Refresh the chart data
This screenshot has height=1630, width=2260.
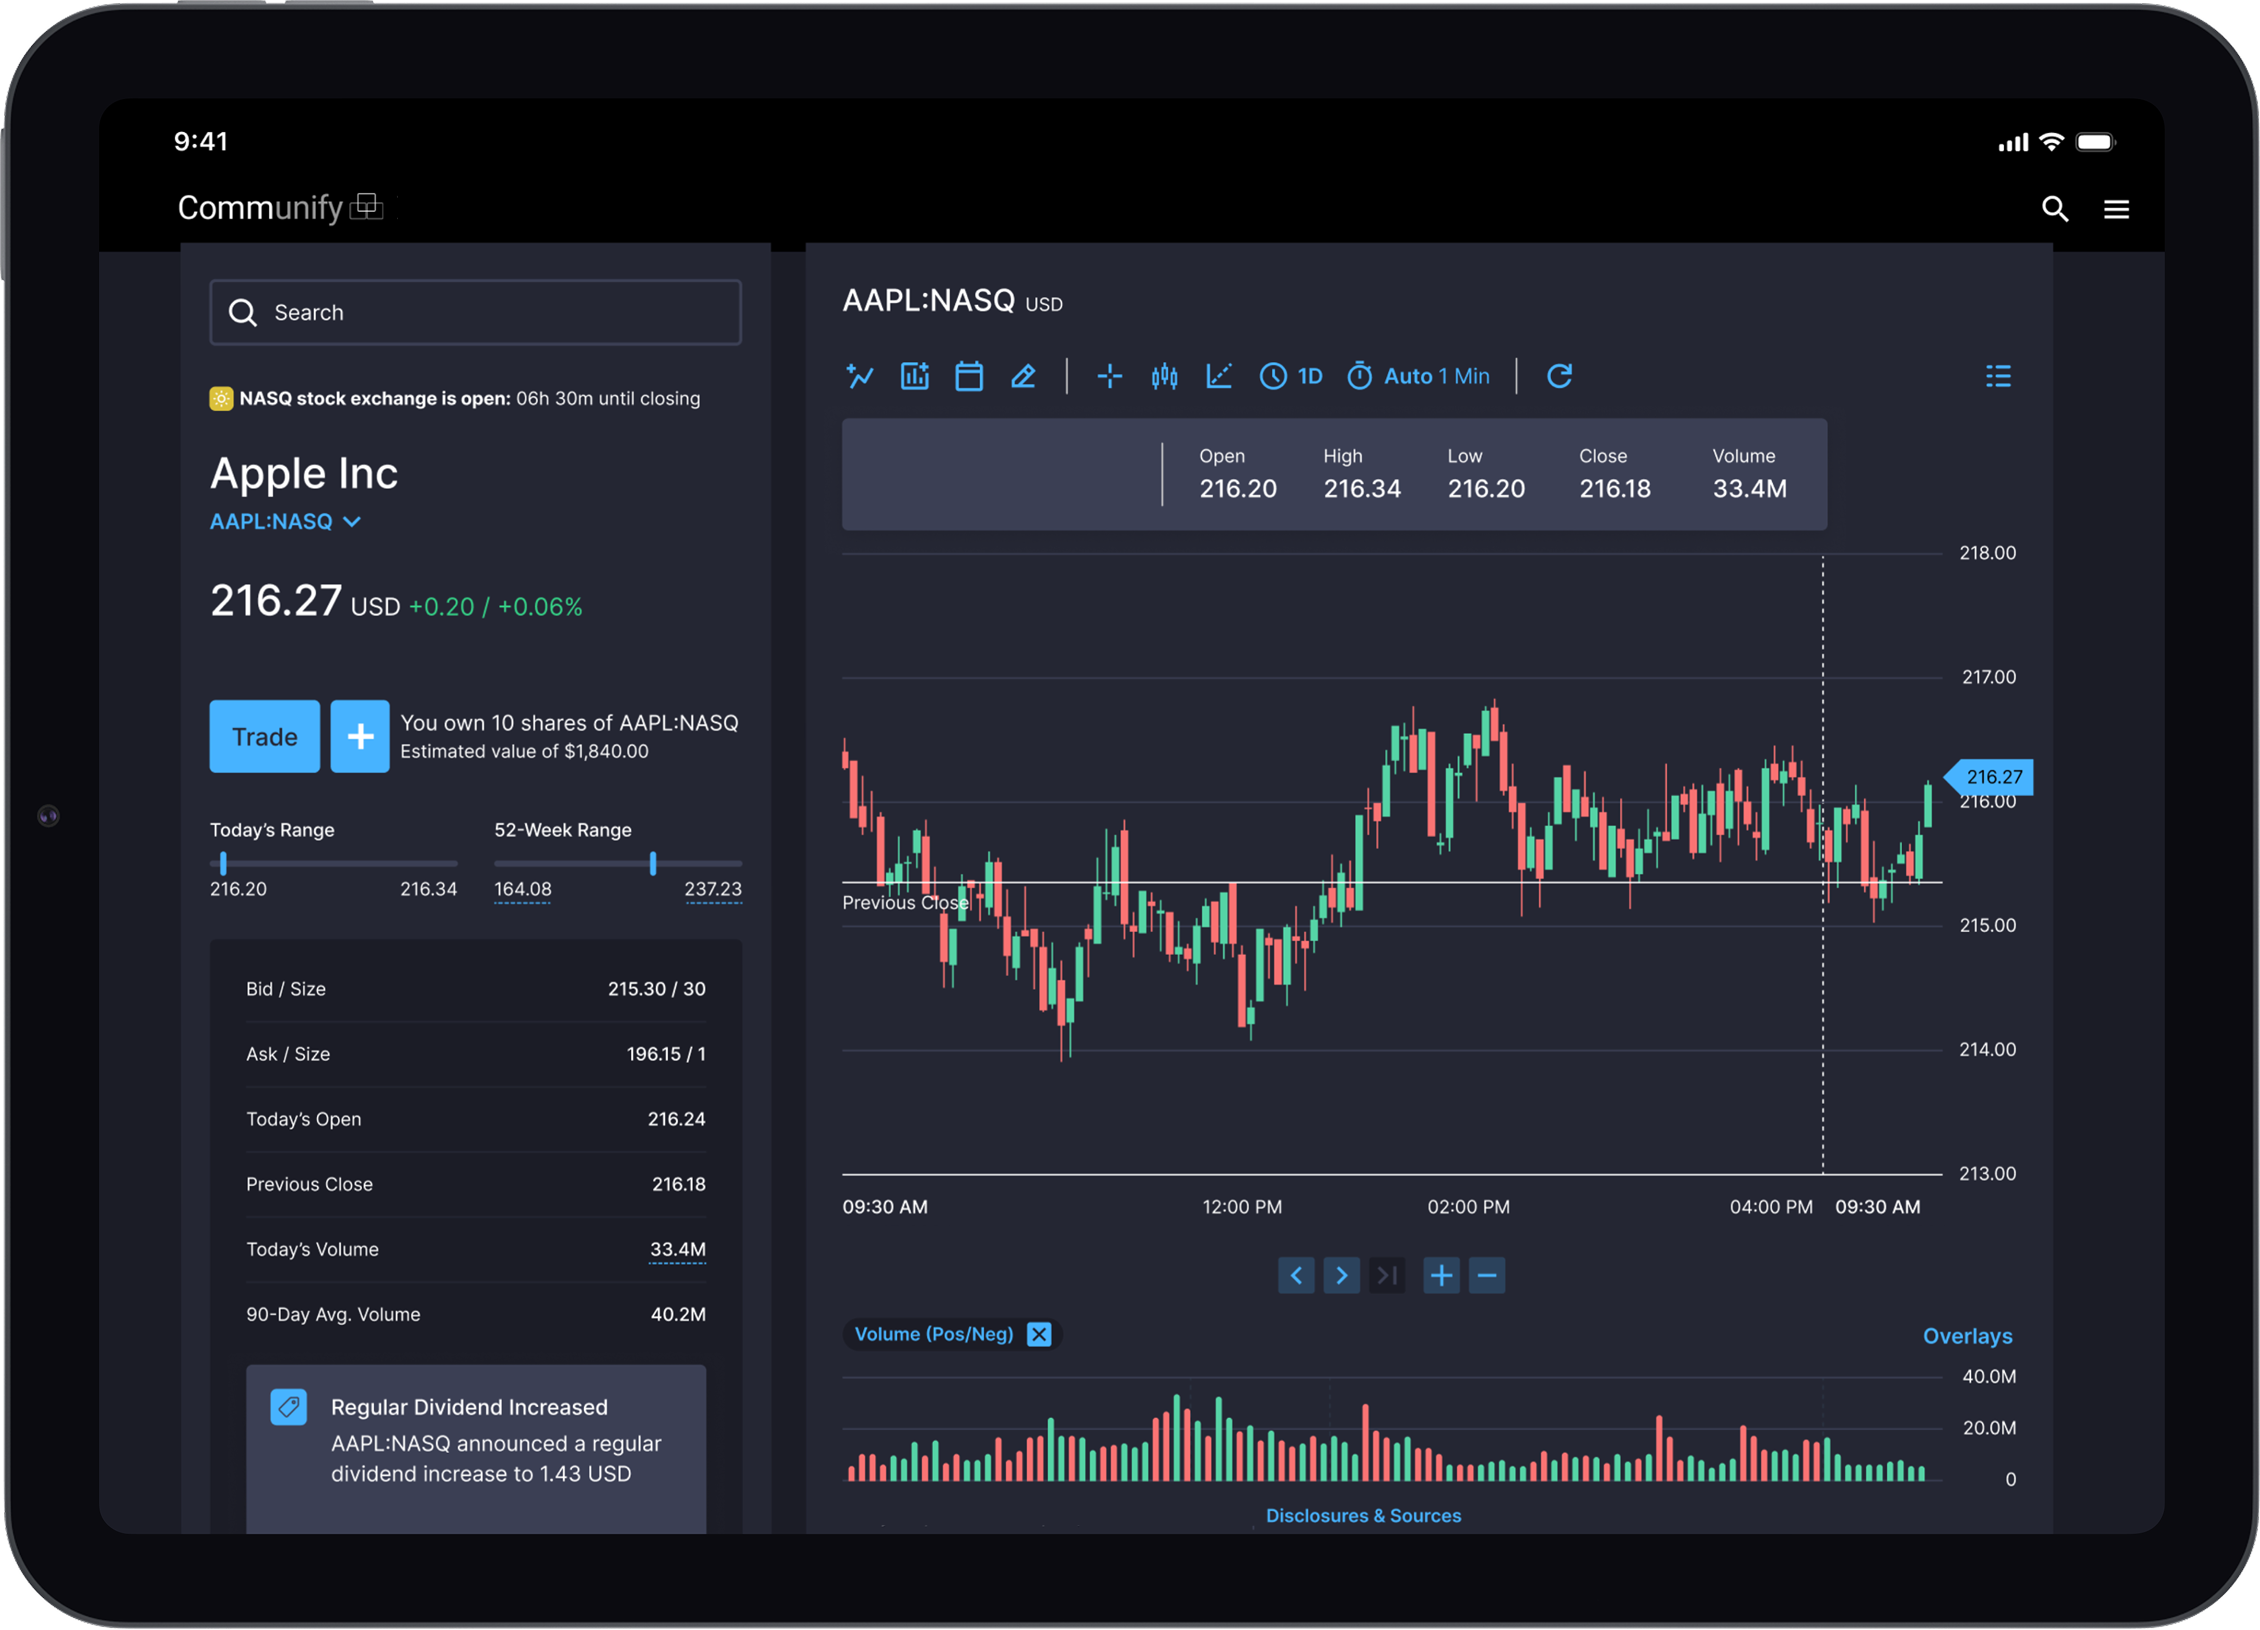point(1559,376)
